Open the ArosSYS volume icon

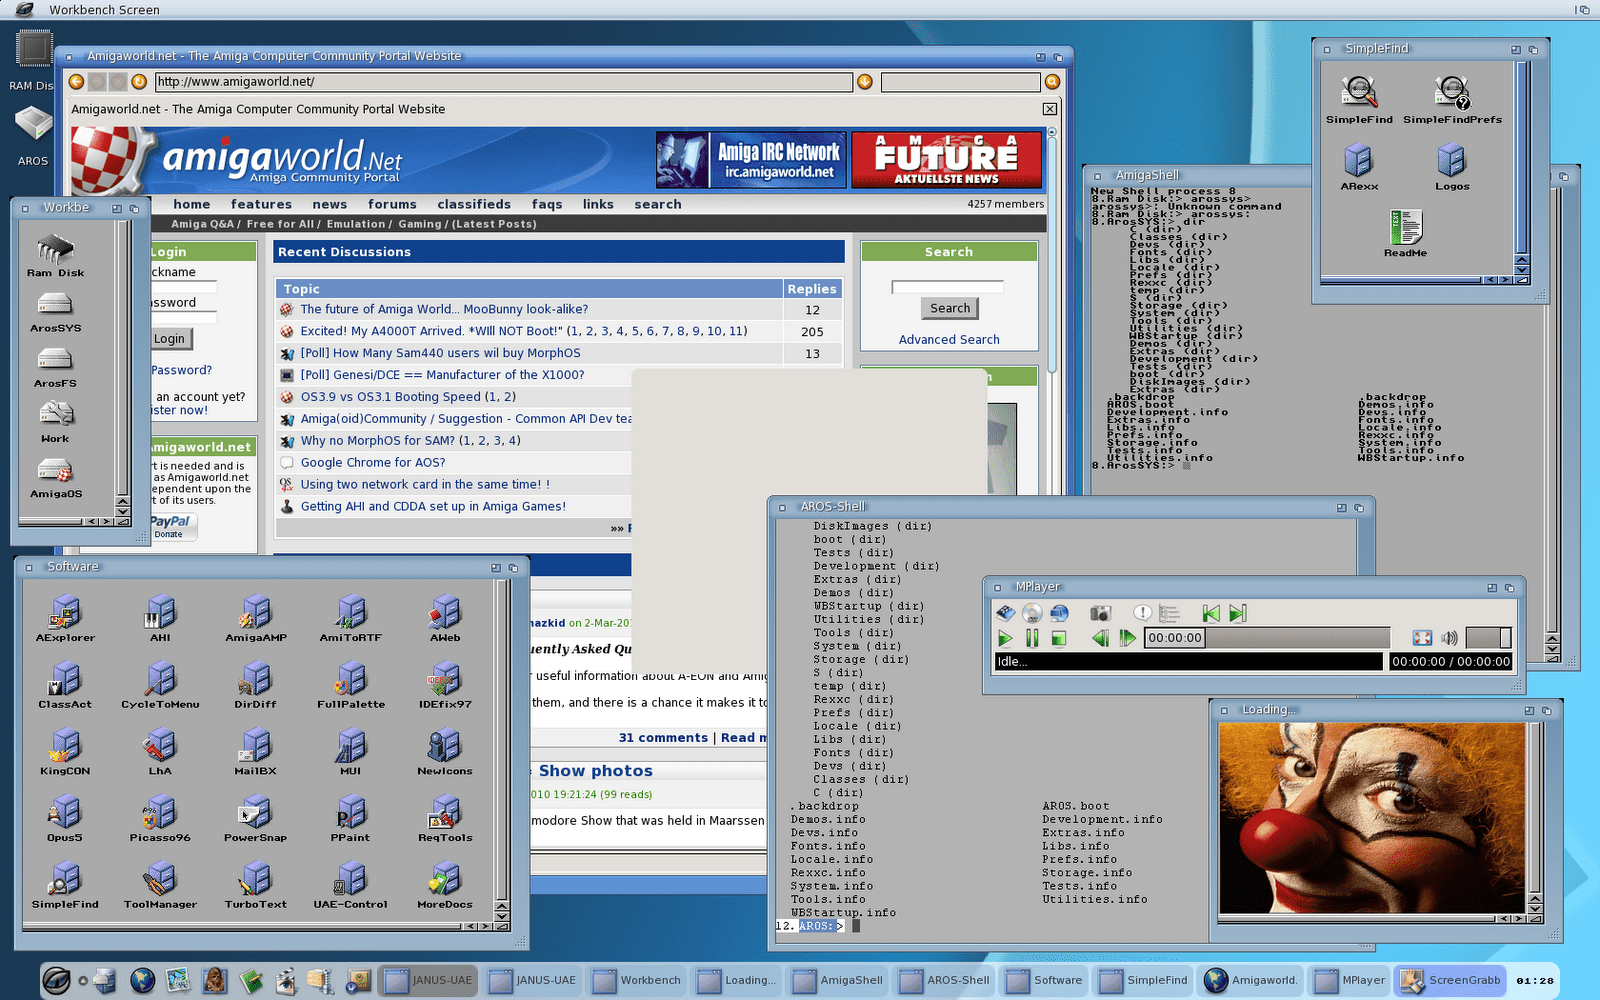[x=55, y=313]
